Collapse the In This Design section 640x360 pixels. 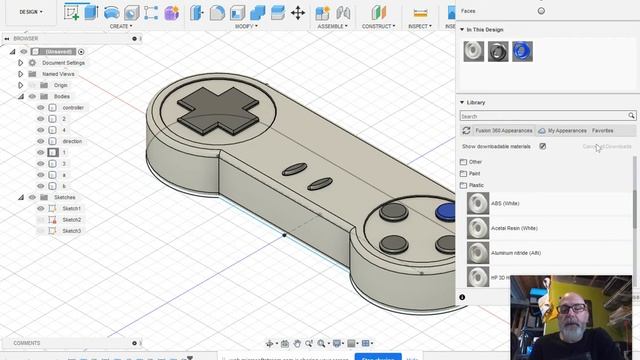(462, 30)
